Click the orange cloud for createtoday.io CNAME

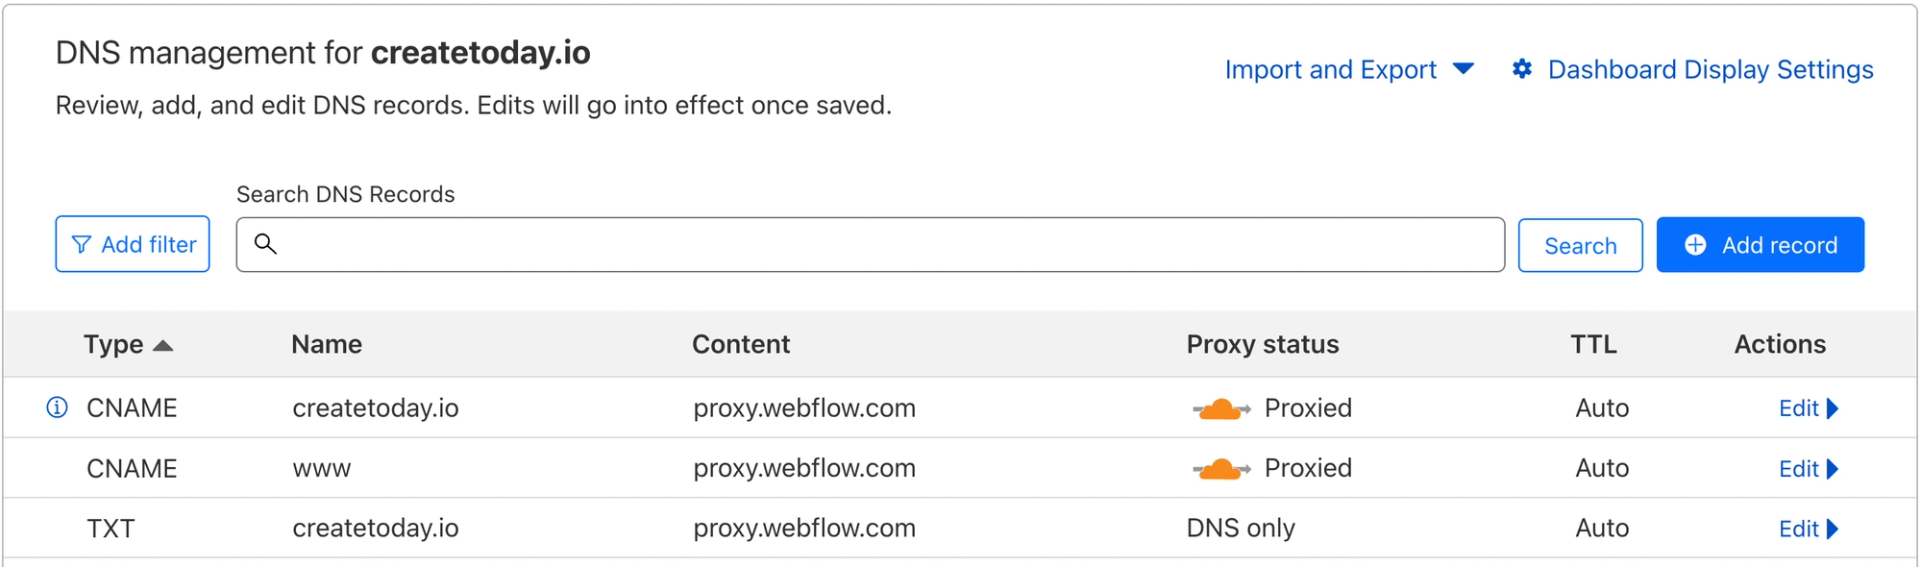[x=1220, y=409]
